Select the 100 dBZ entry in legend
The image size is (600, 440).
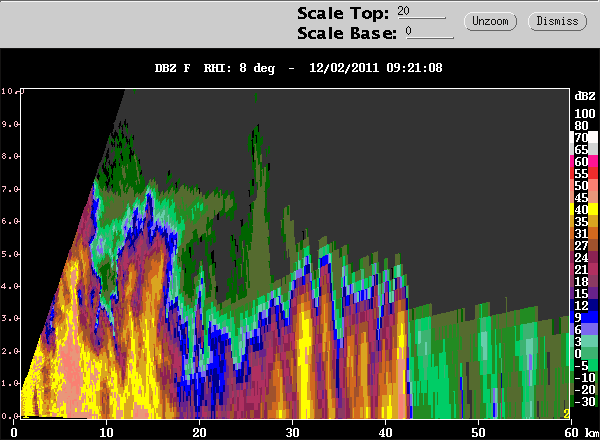[583, 114]
